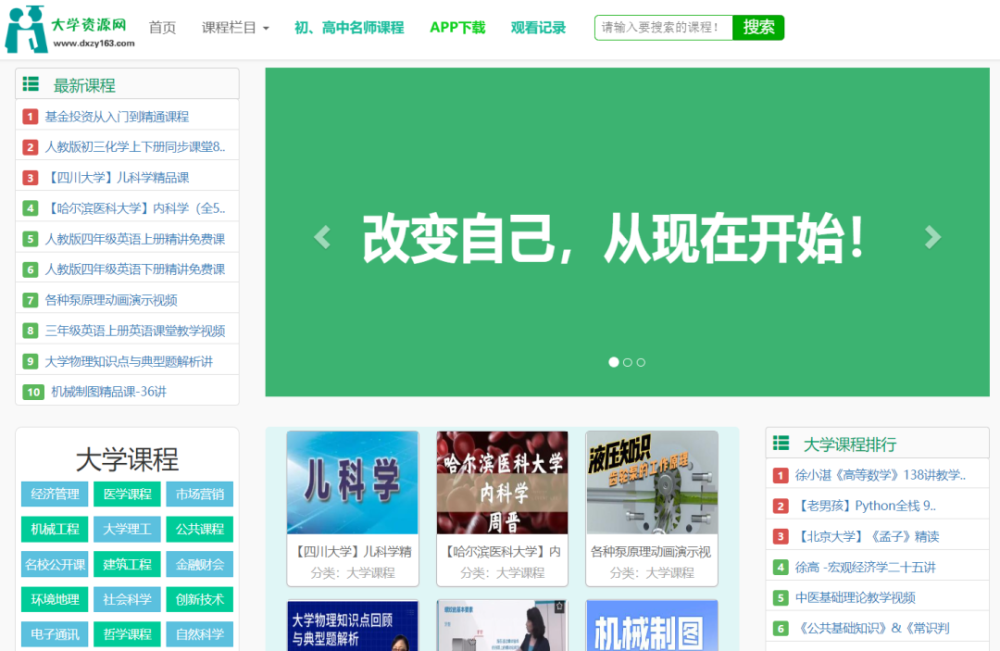
Task: Advance to next carousel slide arrow
Action: click(932, 237)
